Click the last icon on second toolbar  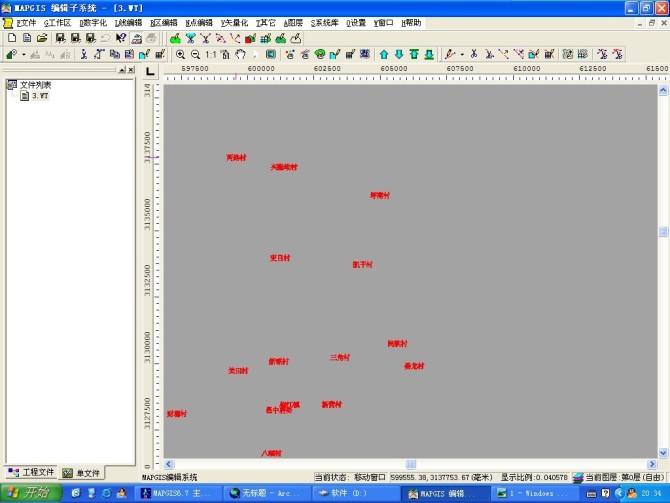click(x=617, y=54)
